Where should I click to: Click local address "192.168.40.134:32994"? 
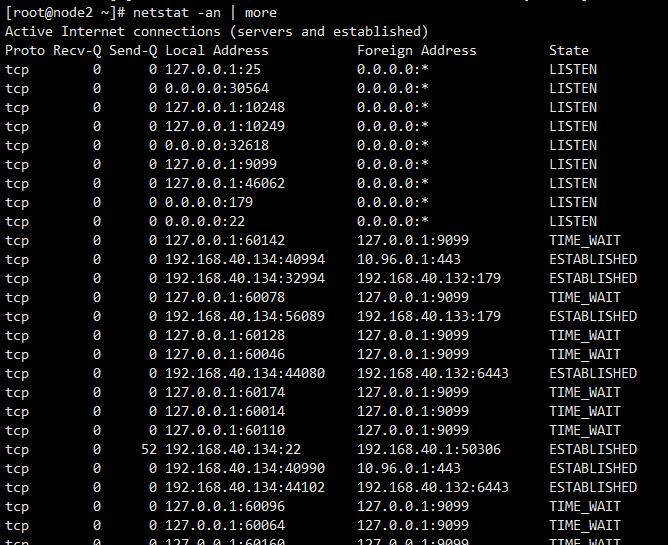pyautogui.click(x=245, y=278)
